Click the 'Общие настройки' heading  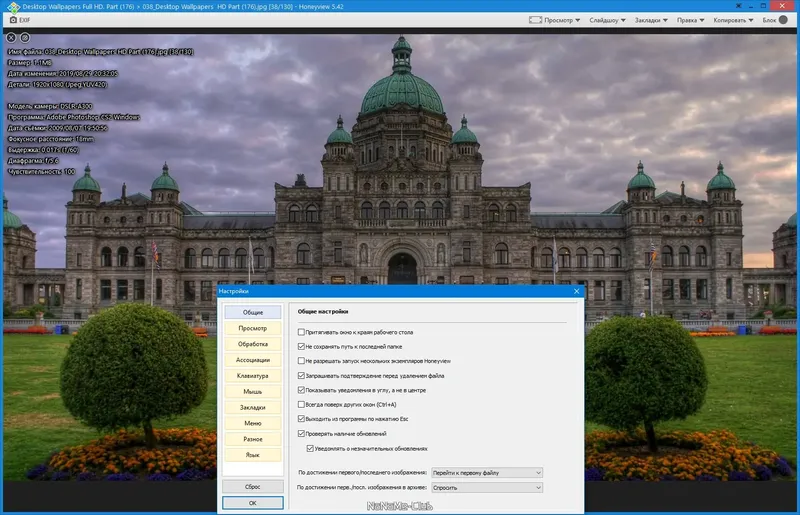pyautogui.click(x=323, y=311)
